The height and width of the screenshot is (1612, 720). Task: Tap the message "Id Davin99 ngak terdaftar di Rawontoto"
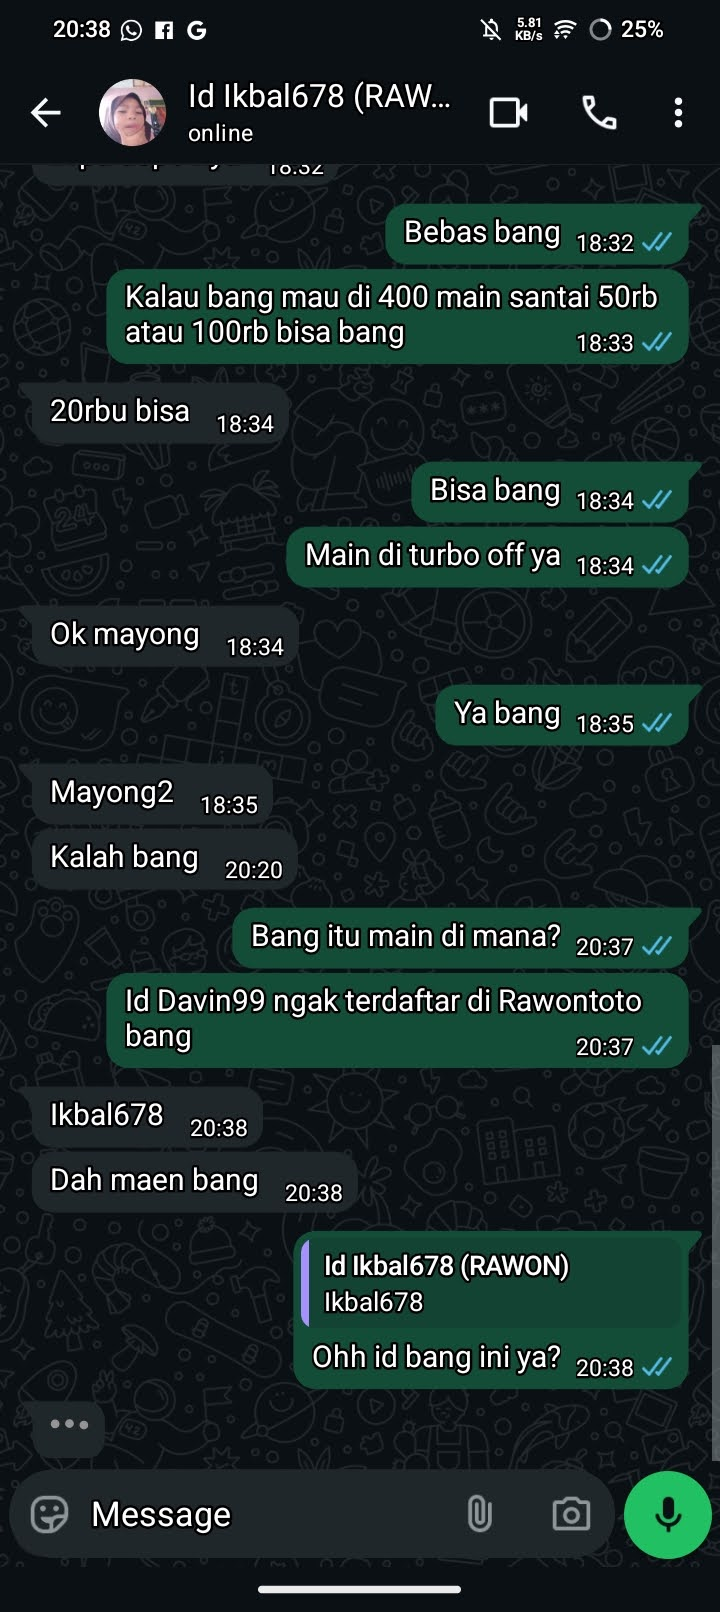click(x=398, y=1020)
